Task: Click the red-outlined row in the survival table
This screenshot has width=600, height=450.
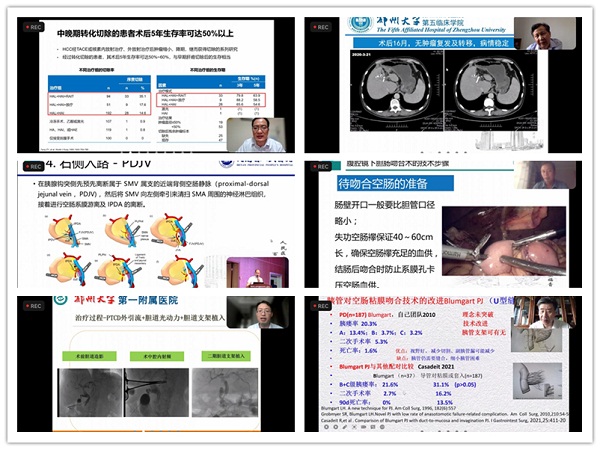Action: click(215, 102)
